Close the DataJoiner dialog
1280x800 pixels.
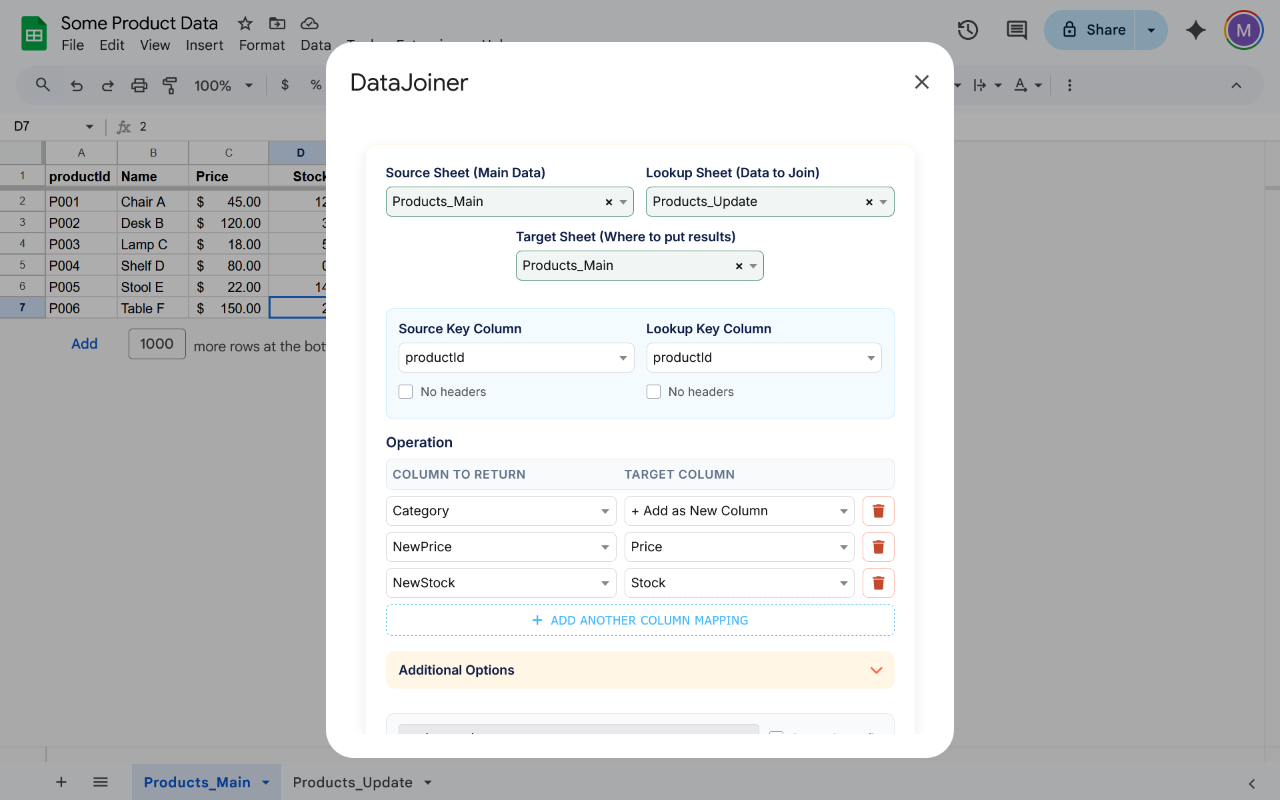pos(921,82)
